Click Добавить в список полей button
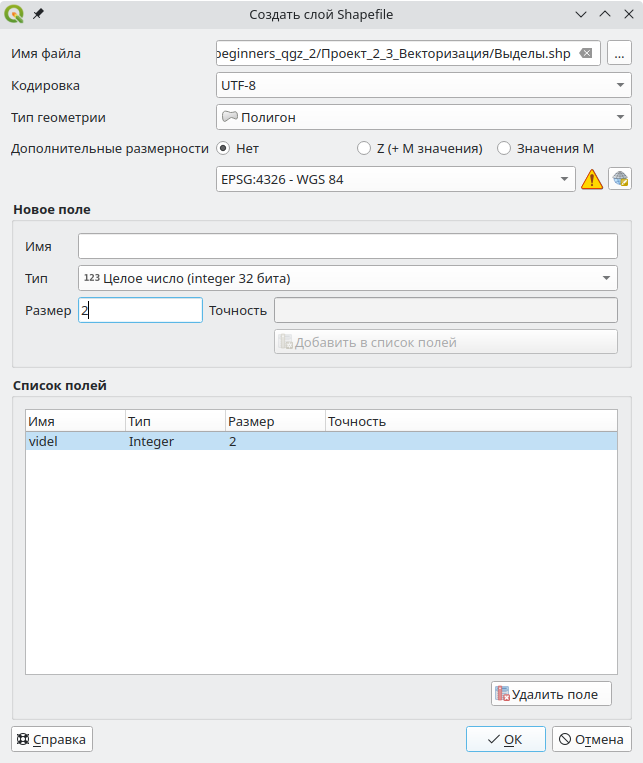The height and width of the screenshot is (763, 643). click(446, 342)
